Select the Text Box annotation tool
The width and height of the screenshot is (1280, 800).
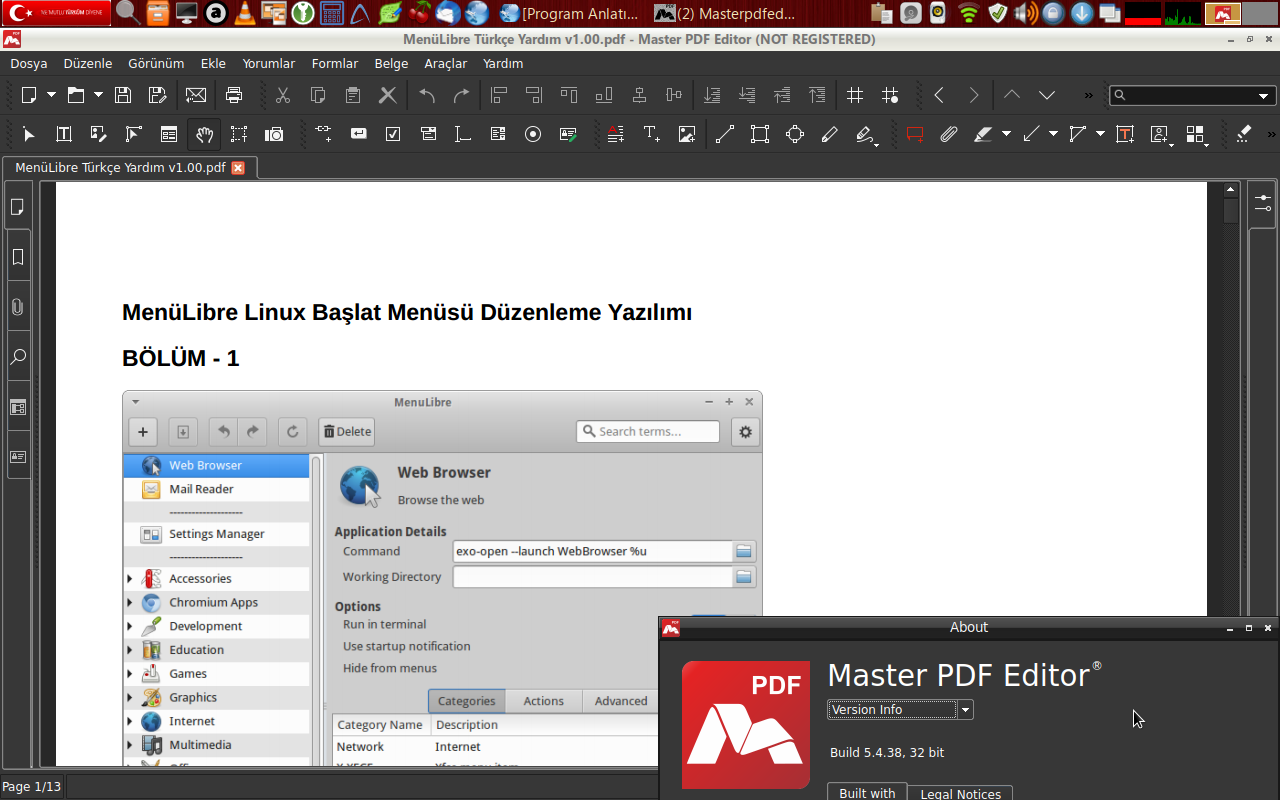pyautogui.click(x=1125, y=134)
